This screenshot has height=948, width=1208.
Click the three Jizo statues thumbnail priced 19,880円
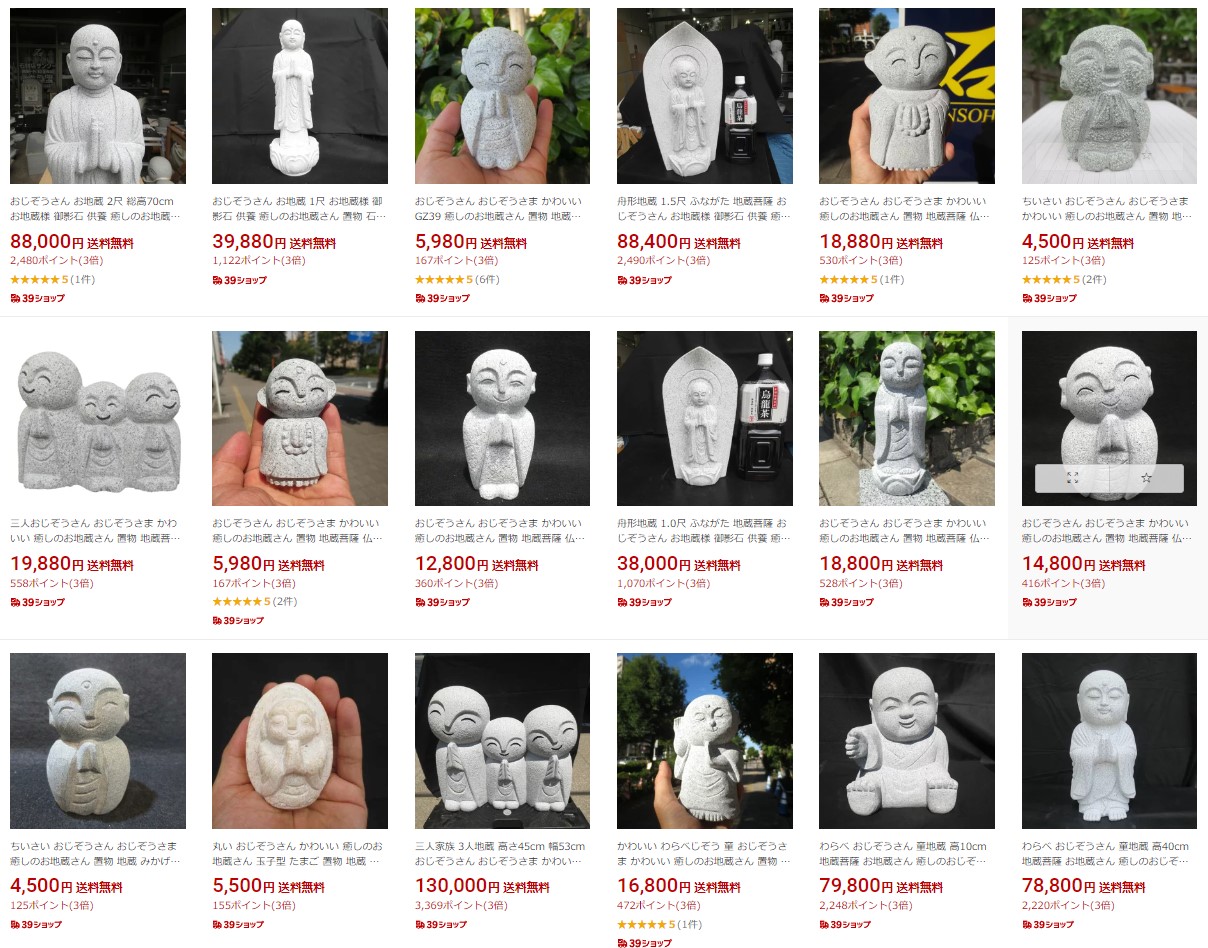coord(98,418)
